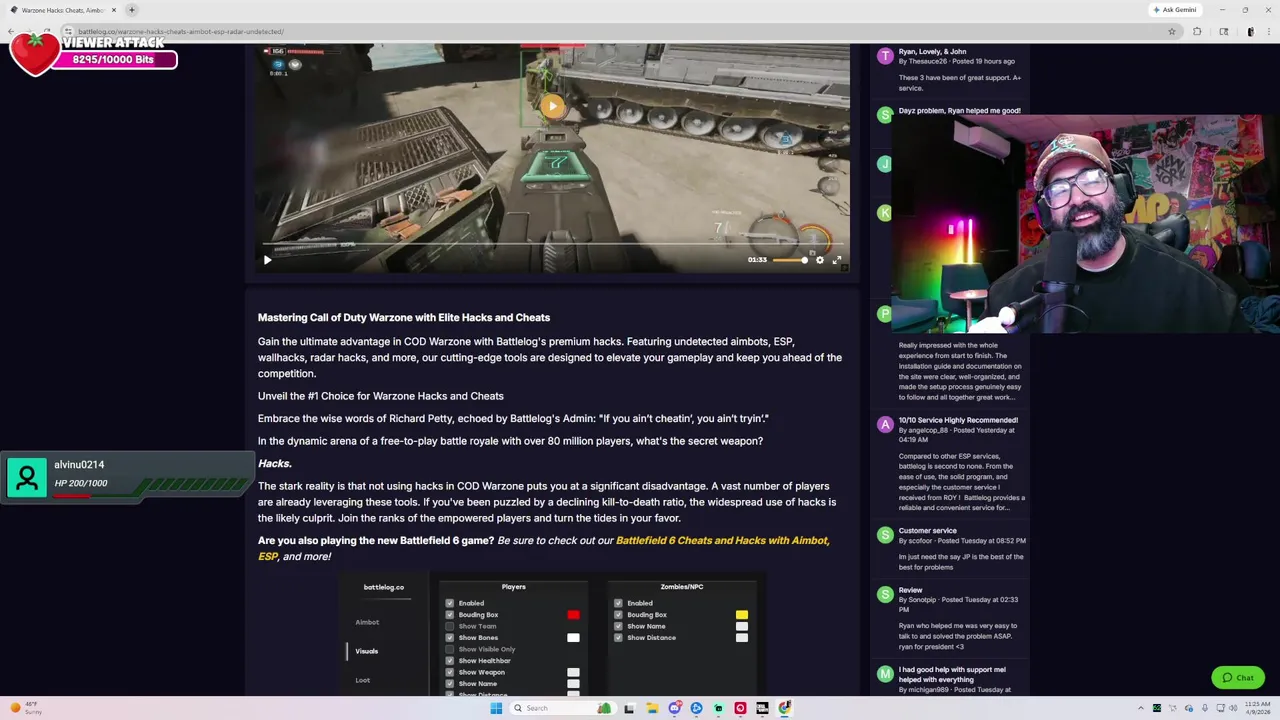Select the Warzone Hacks tab
Viewport: 1280px width, 720px height.
point(62,10)
